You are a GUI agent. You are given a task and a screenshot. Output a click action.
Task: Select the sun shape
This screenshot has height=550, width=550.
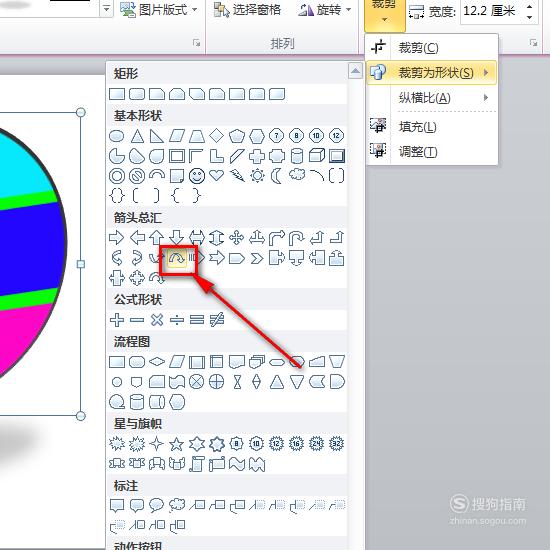coord(257,175)
